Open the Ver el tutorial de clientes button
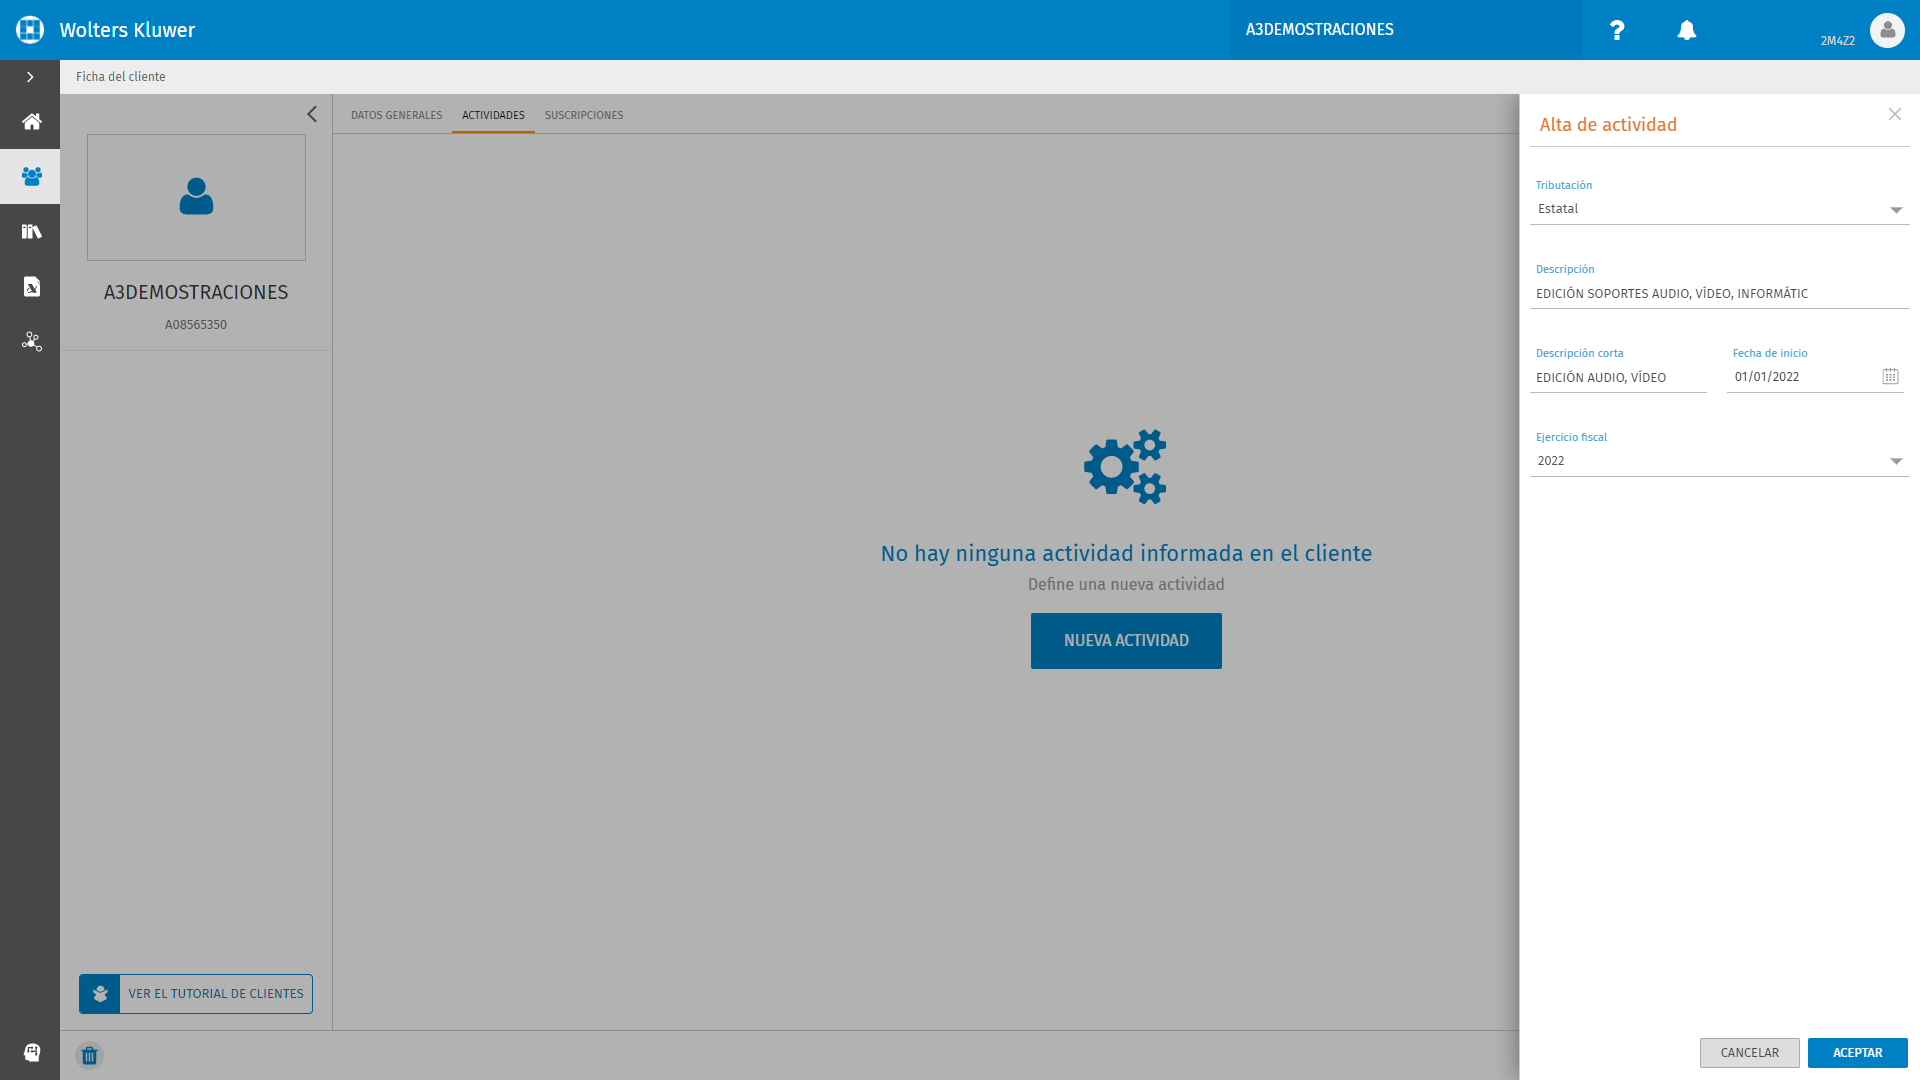Screen dimensions: 1920x1080 pyautogui.click(x=196, y=994)
